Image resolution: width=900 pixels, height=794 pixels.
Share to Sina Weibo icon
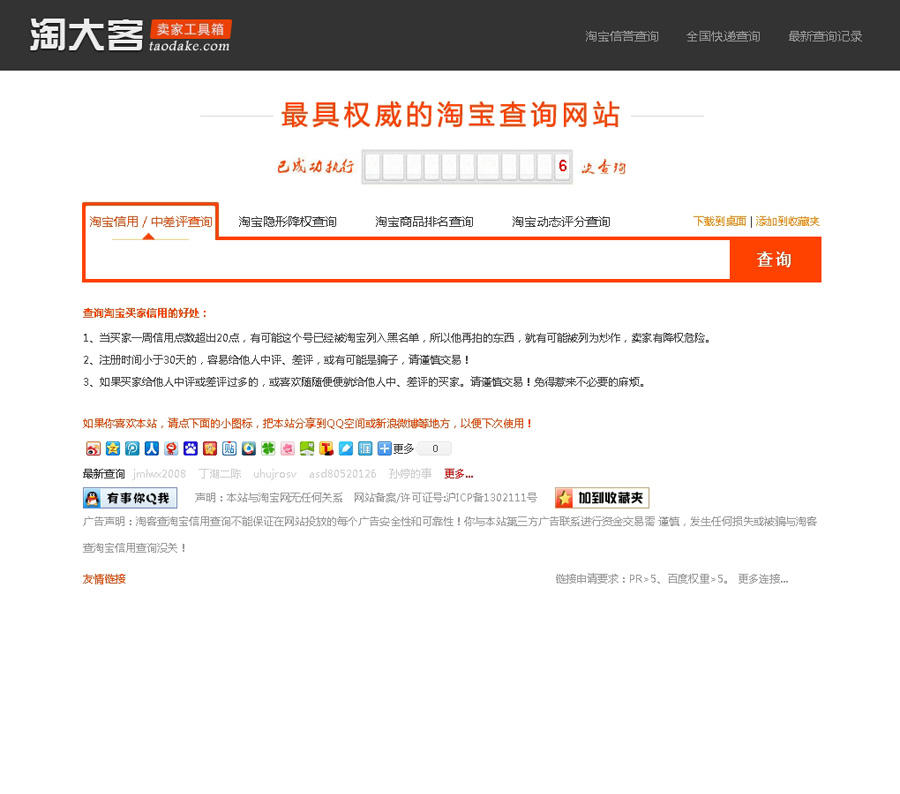[x=93, y=448]
